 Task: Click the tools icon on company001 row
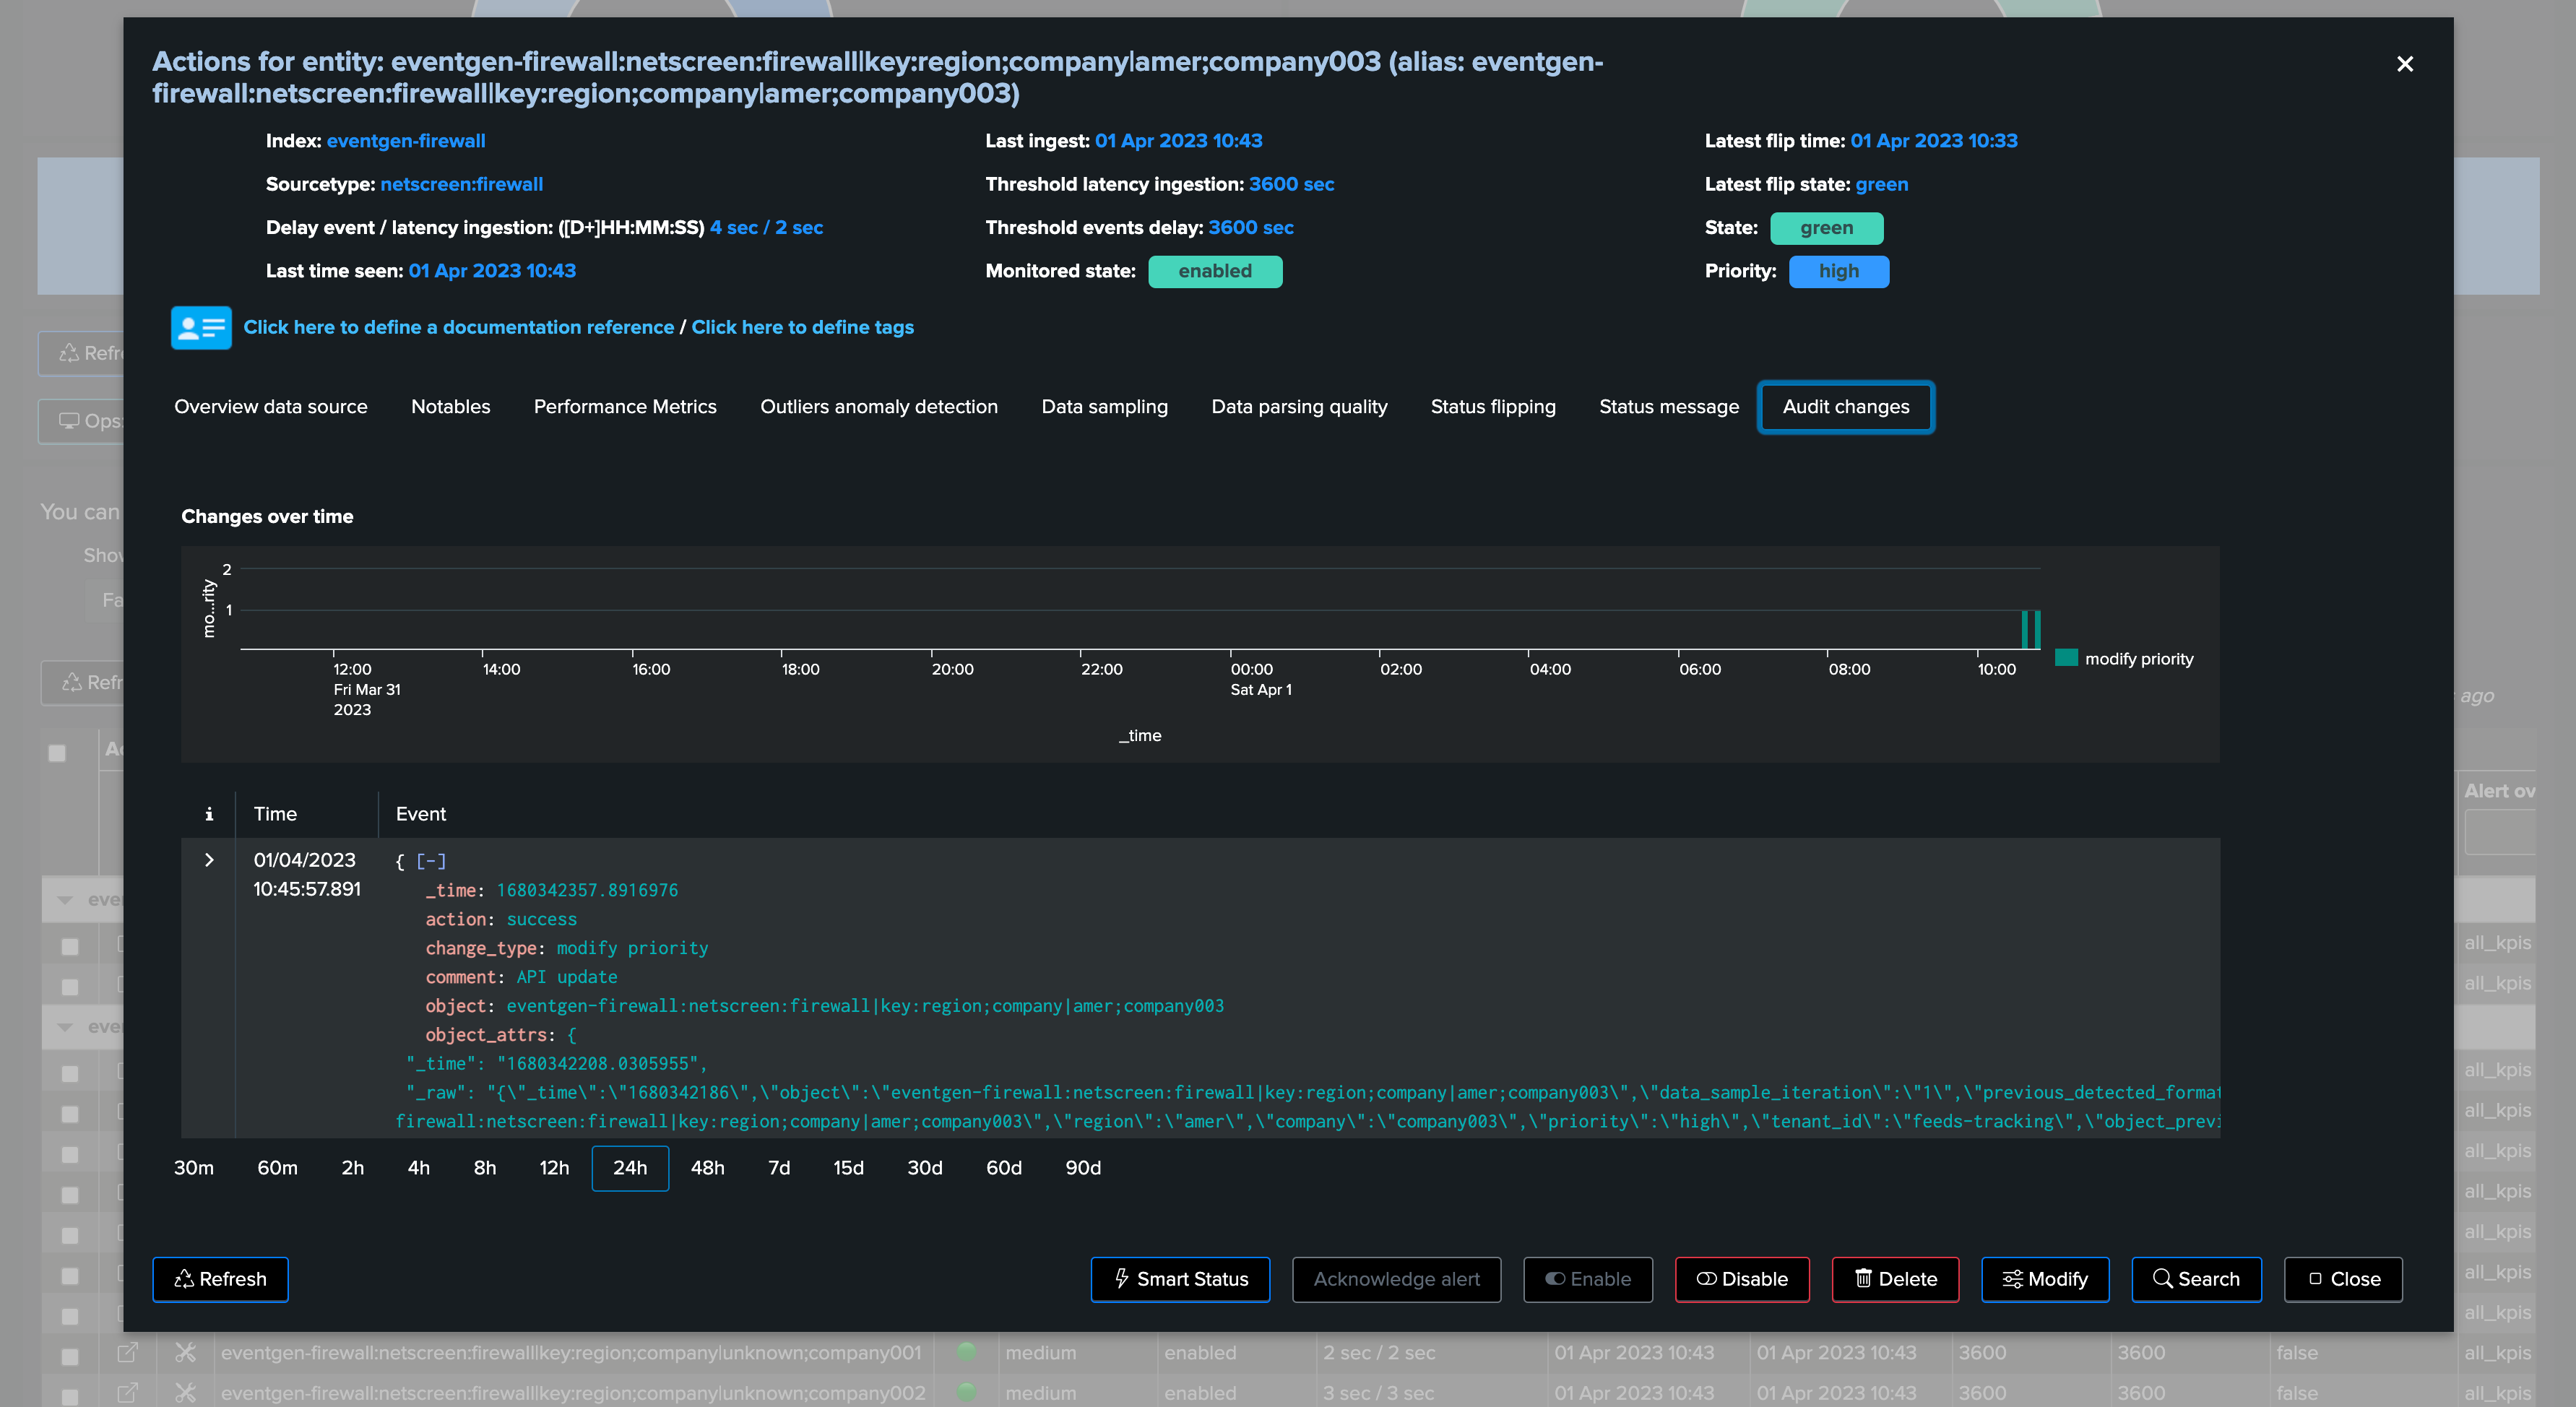tap(185, 1353)
